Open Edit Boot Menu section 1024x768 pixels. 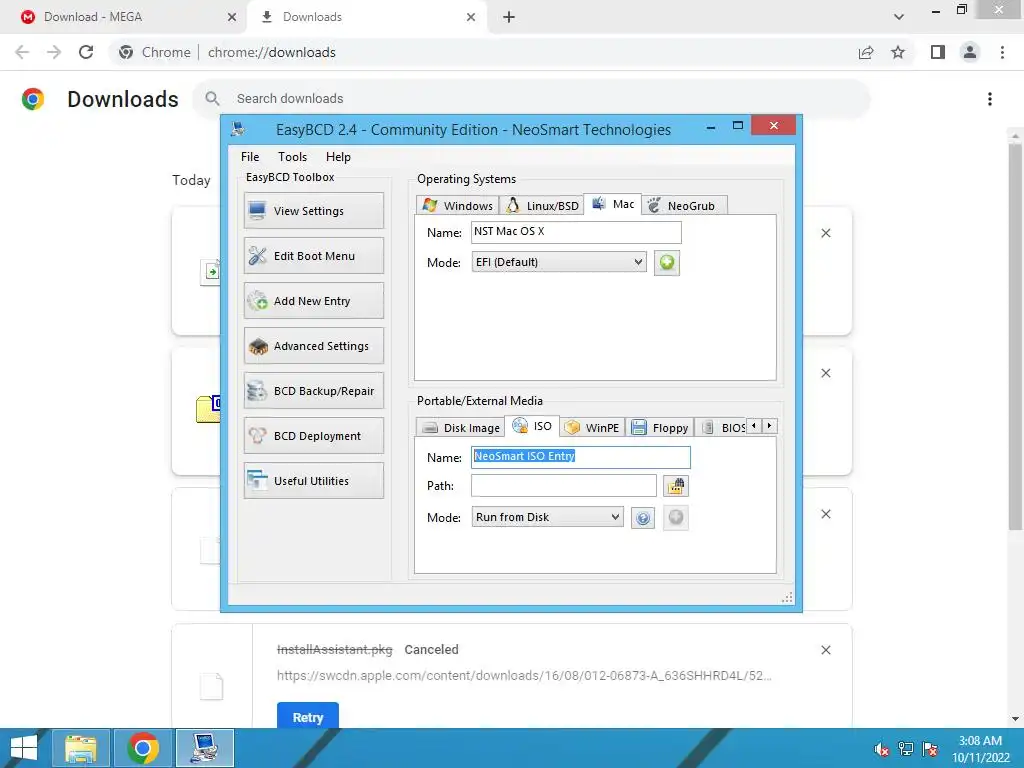point(313,255)
